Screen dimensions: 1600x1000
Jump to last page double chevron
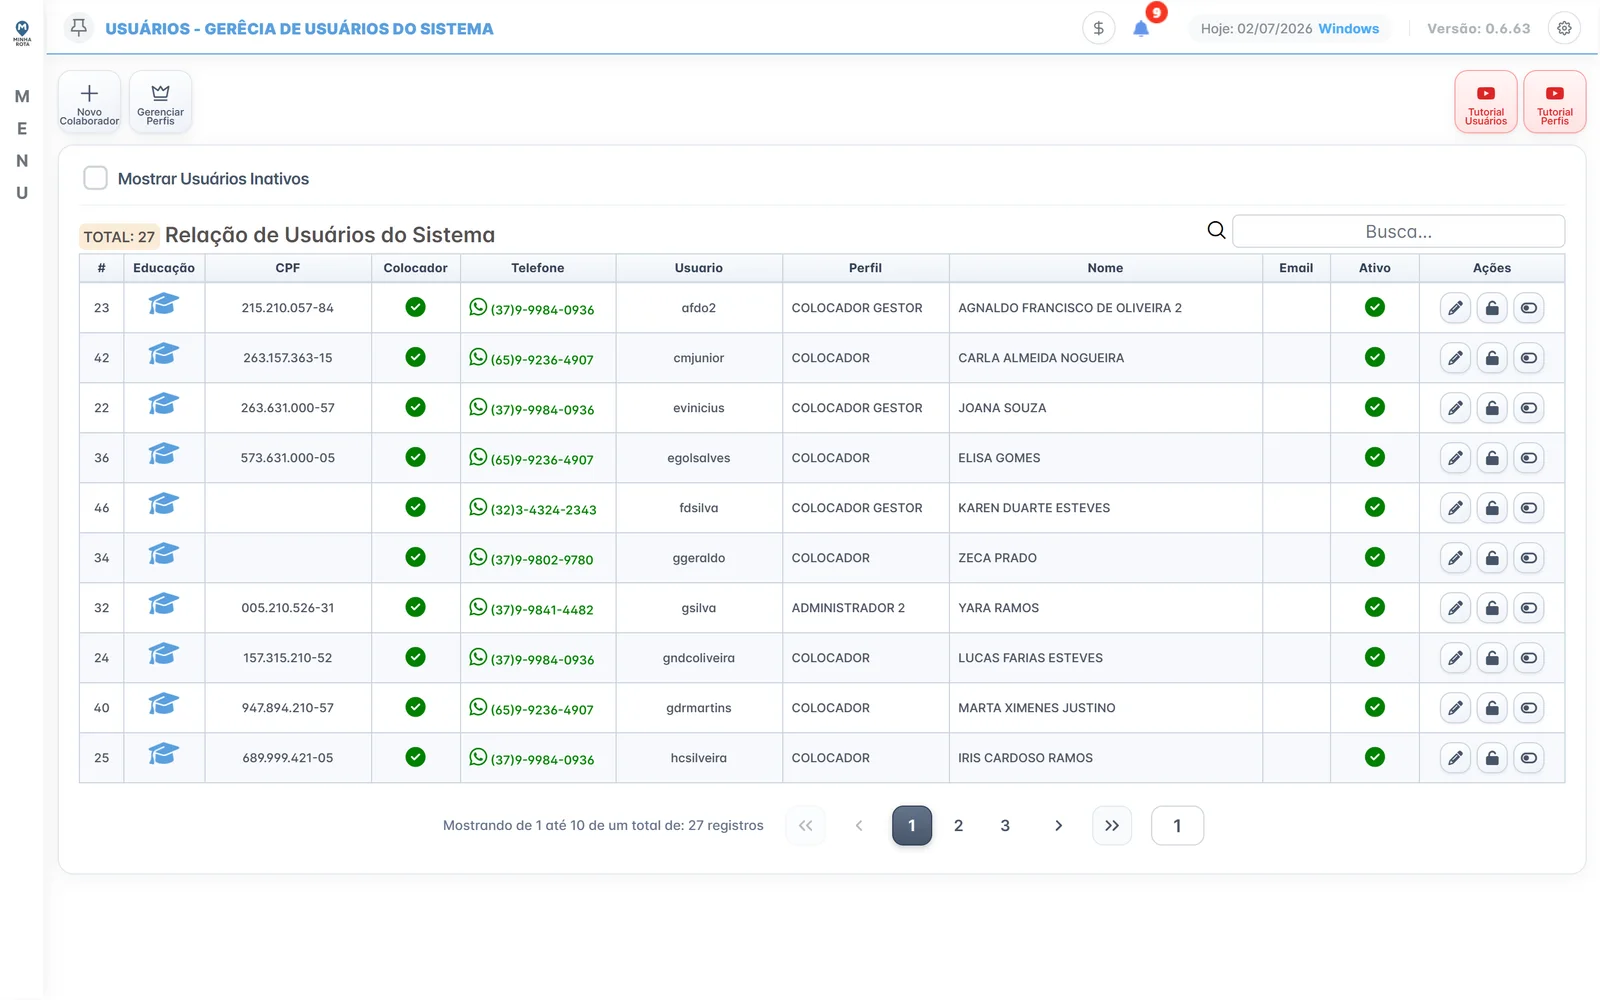(x=1112, y=826)
